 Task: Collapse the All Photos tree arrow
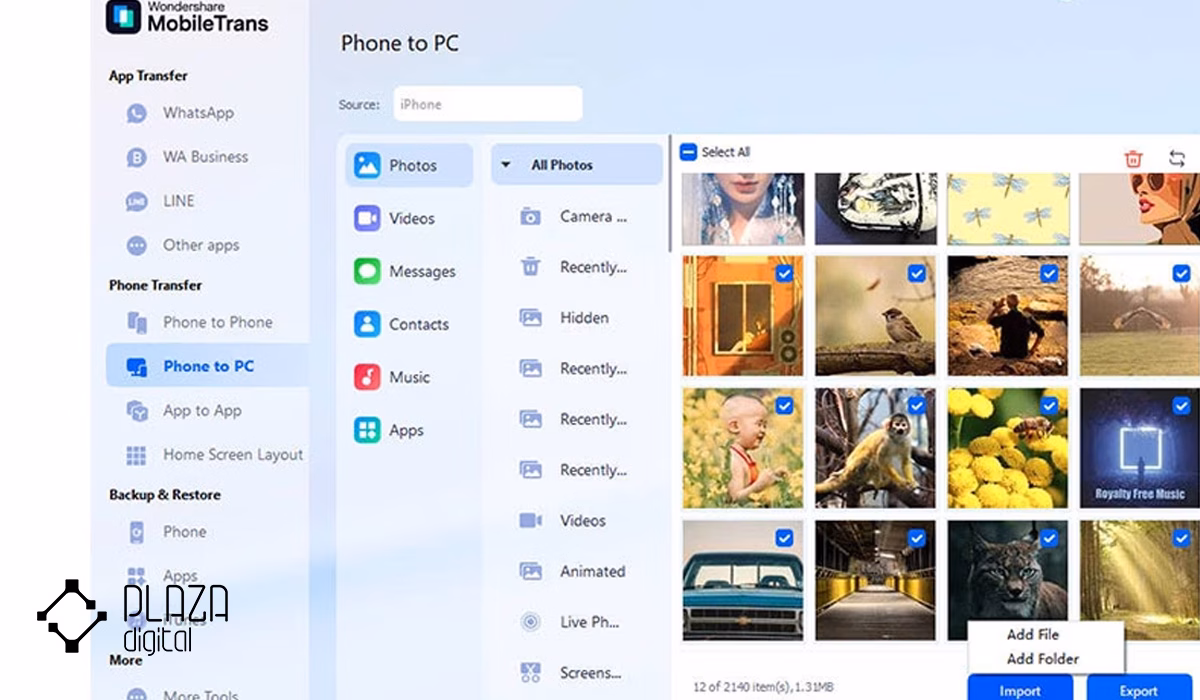point(505,165)
